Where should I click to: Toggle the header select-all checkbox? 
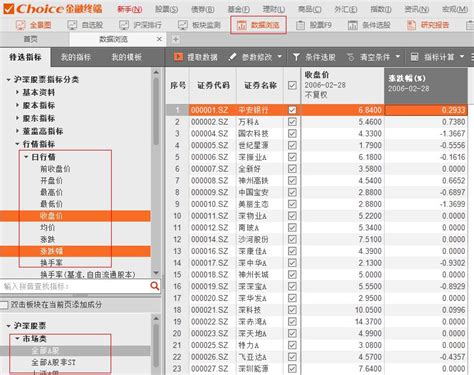(x=292, y=85)
